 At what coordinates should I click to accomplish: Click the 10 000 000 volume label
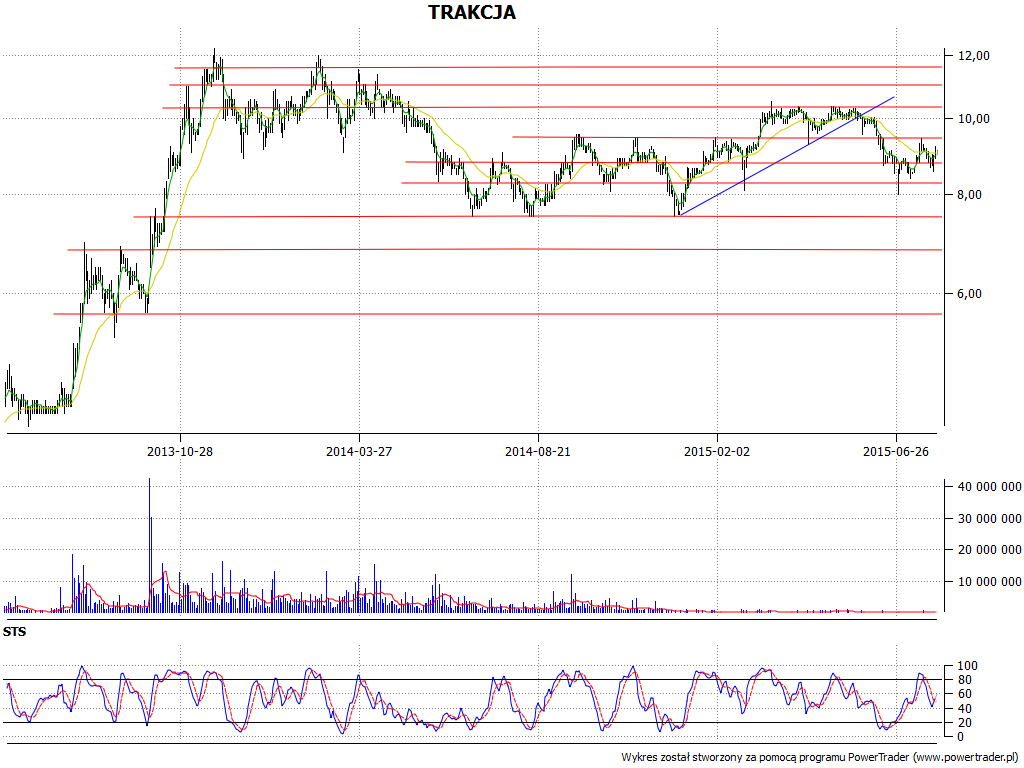pyautogui.click(x=988, y=581)
